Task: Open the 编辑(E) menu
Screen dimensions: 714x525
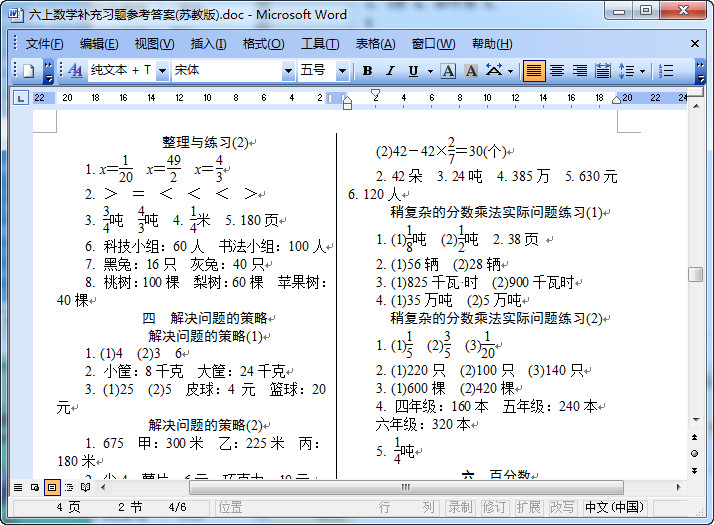Action: pyautogui.click(x=99, y=44)
